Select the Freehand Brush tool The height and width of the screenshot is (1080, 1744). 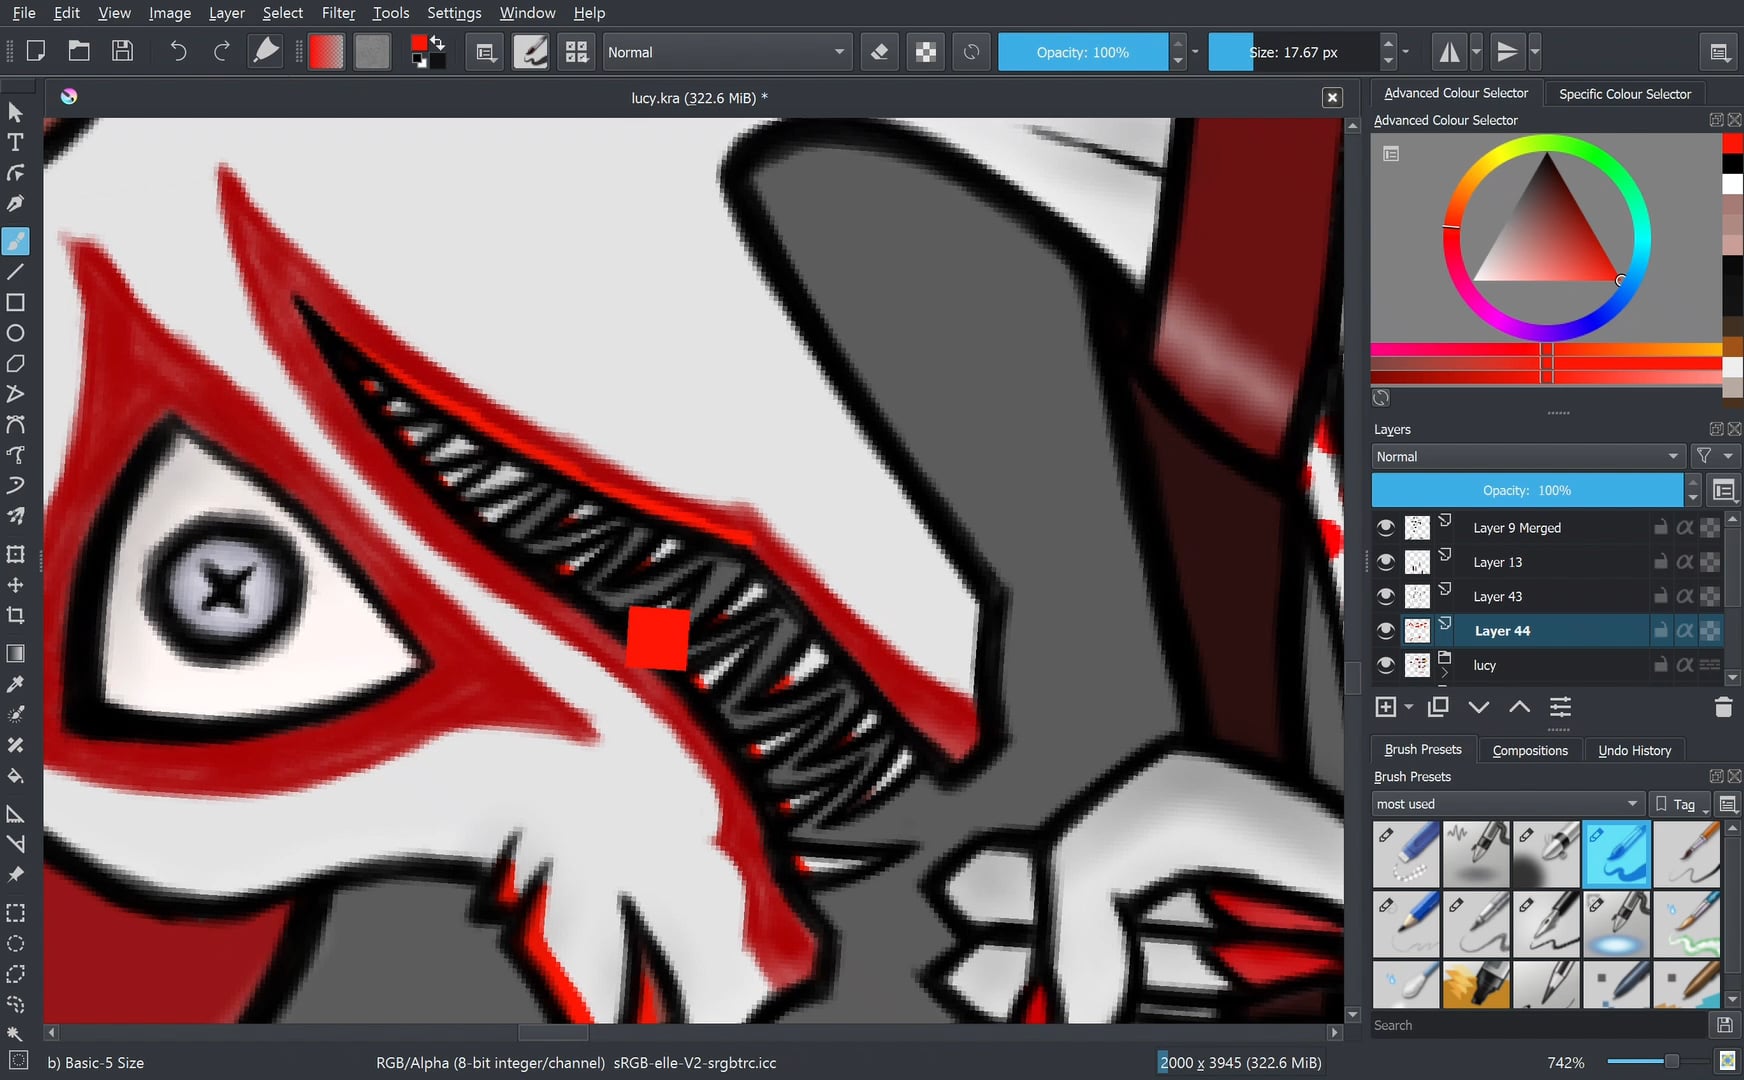point(16,241)
